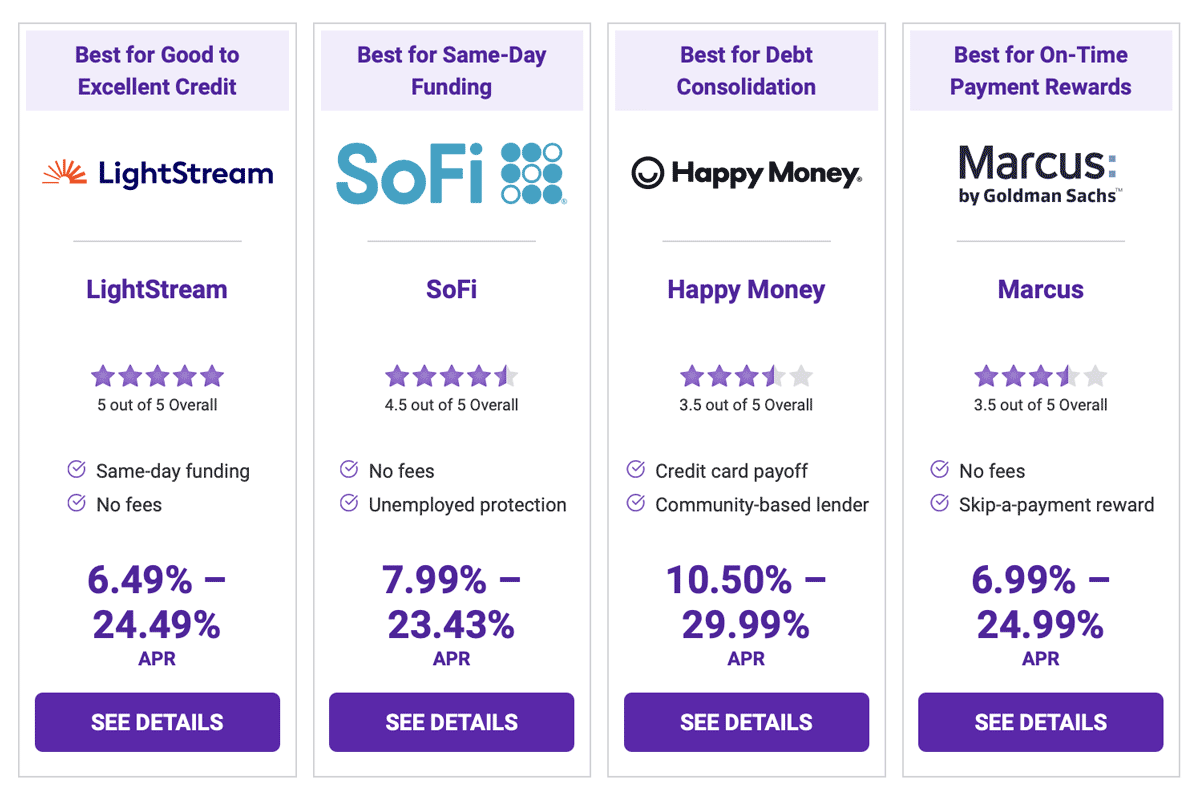Open the Best for Same-Day Funding header

[x=451, y=70]
